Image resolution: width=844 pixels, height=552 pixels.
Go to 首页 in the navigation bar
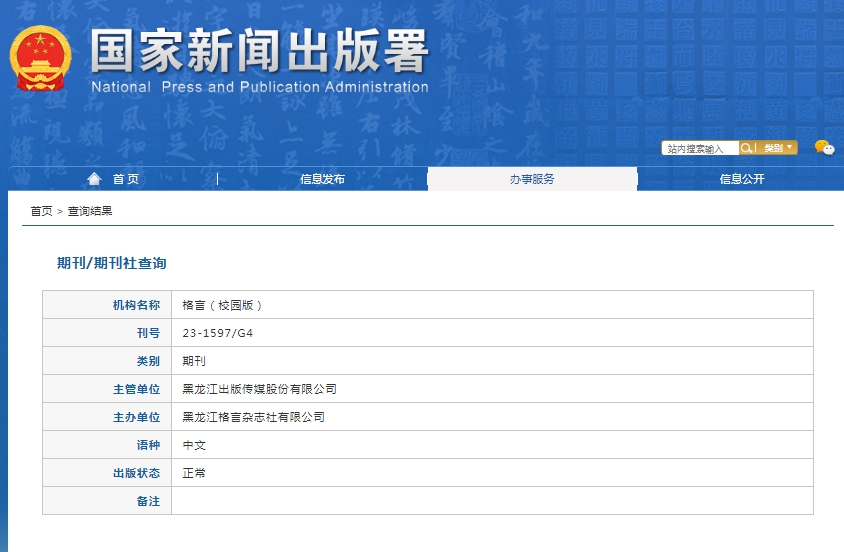click(x=126, y=179)
